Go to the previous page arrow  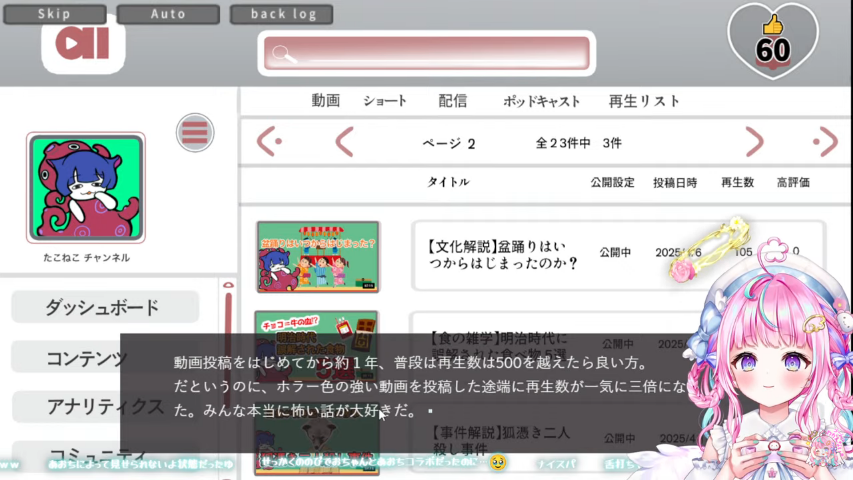click(x=344, y=142)
